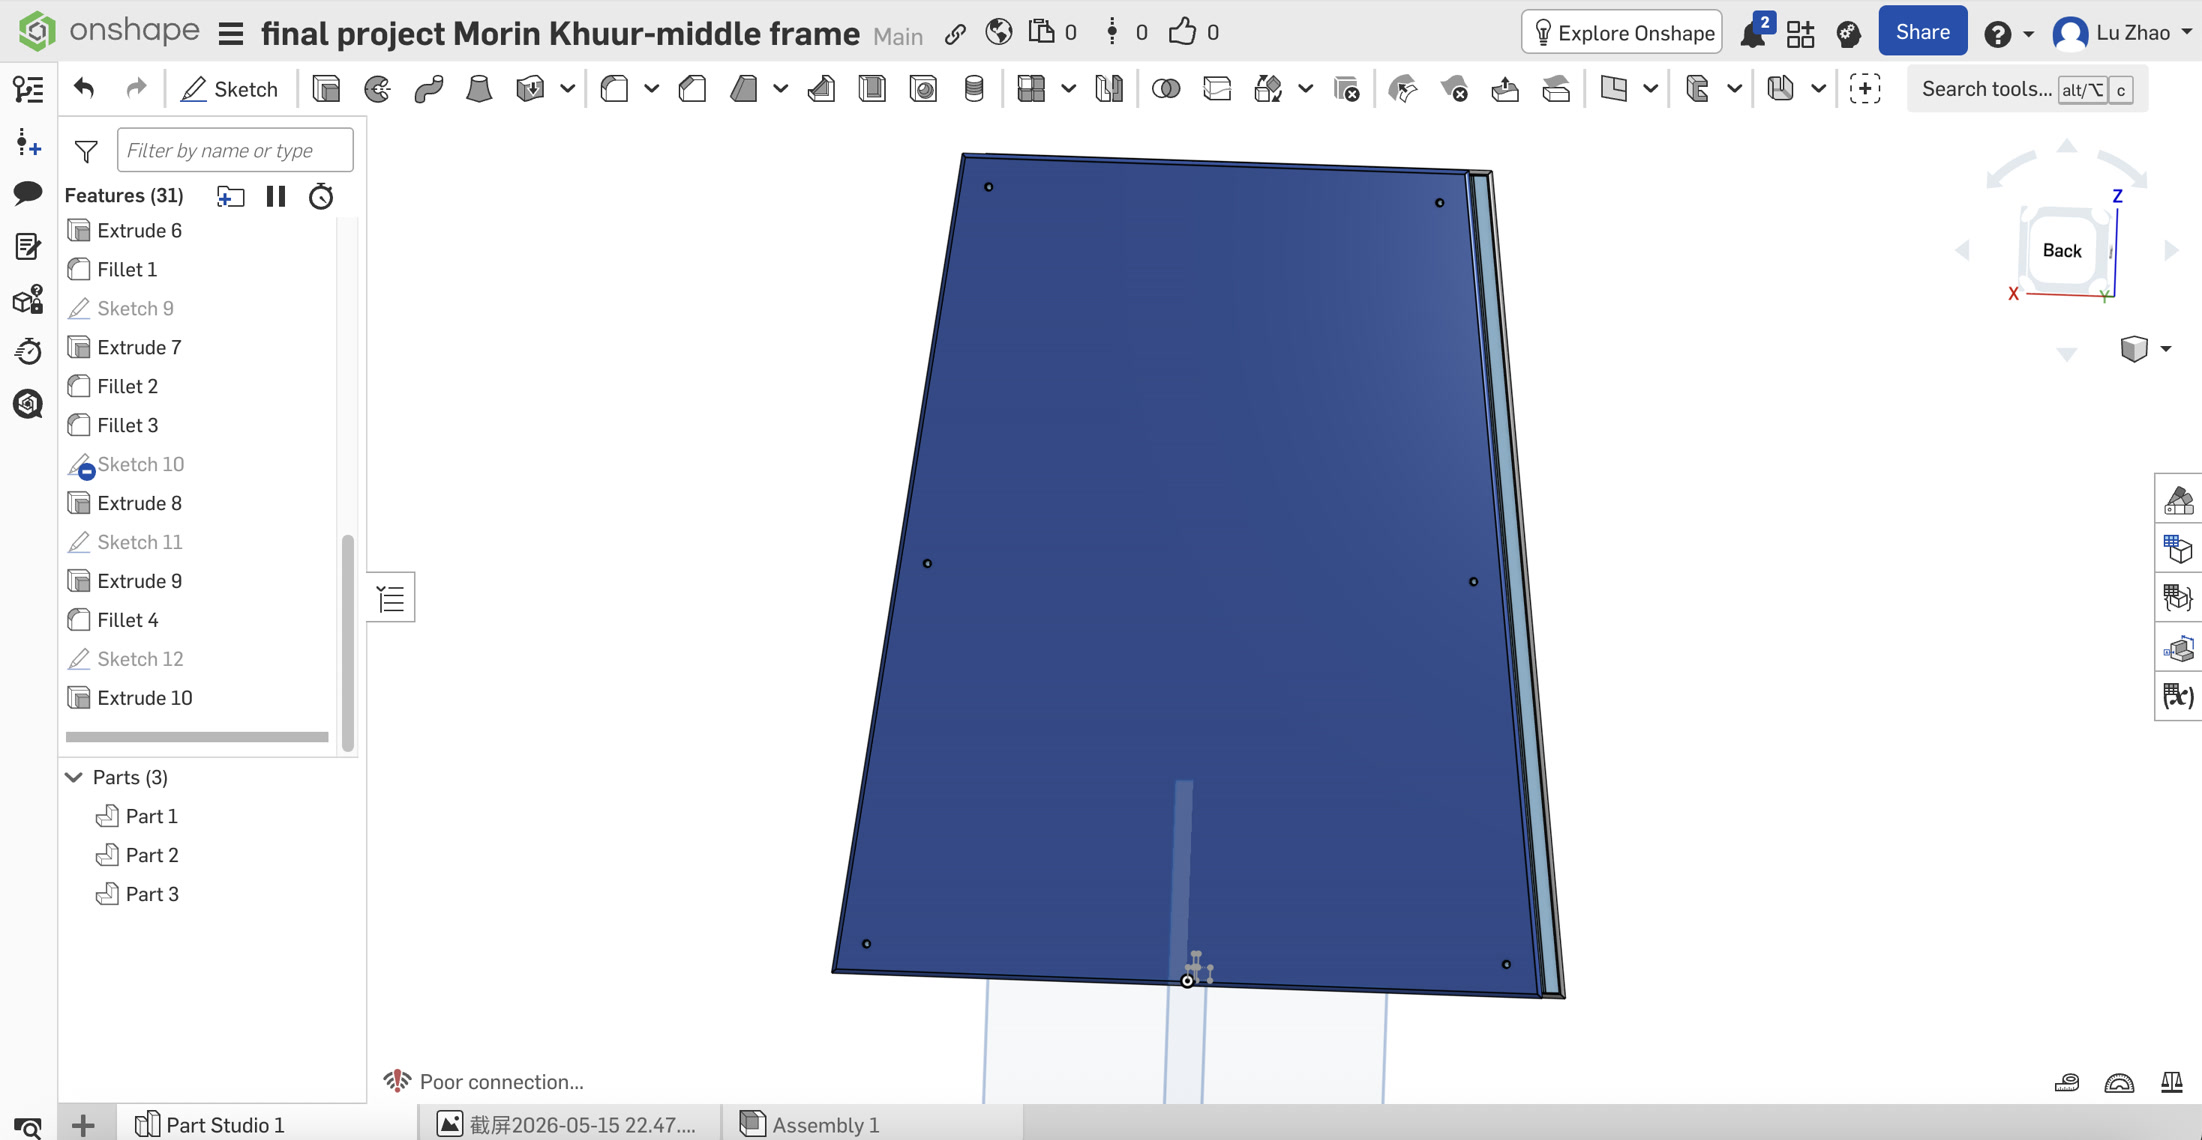
Task: Select the Move face tool icon
Action: click(1505, 89)
